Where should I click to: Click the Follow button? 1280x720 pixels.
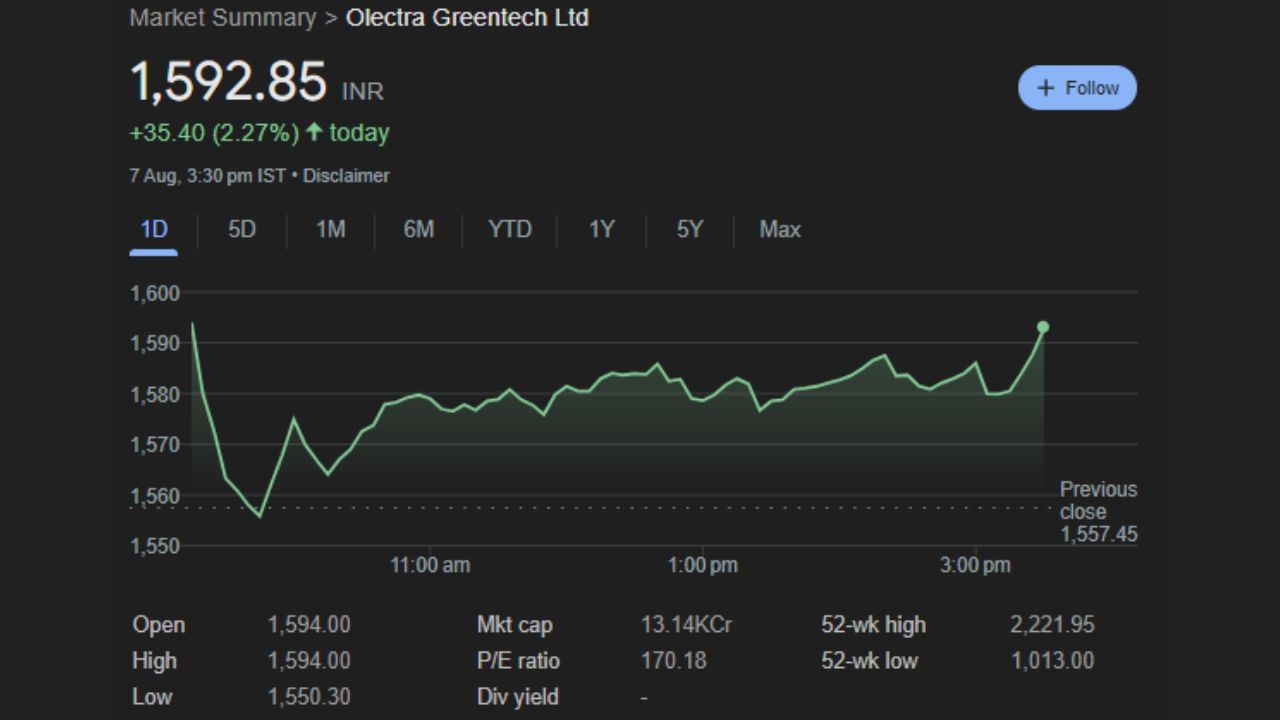[x=1077, y=88]
